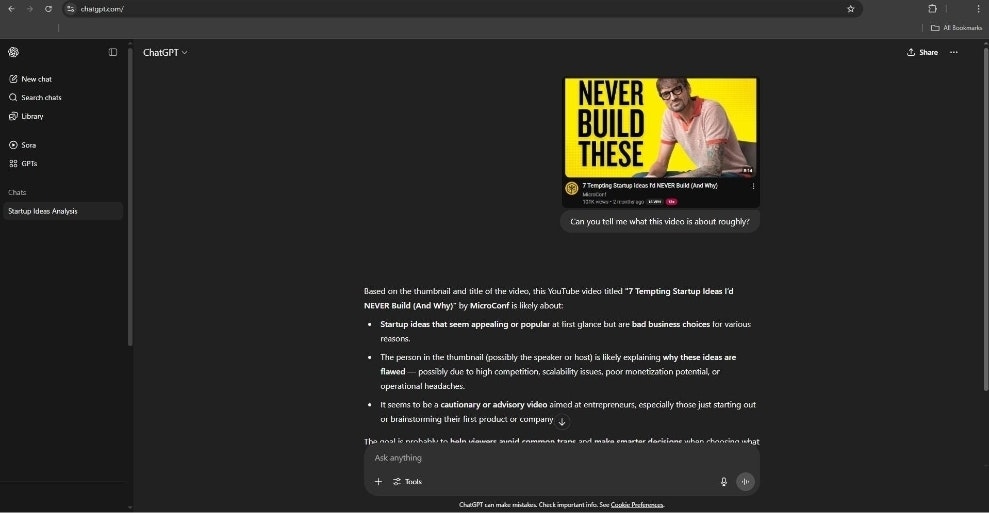The height and width of the screenshot is (513, 989).
Task: Reload the page
Action: click(x=48, y=9)
